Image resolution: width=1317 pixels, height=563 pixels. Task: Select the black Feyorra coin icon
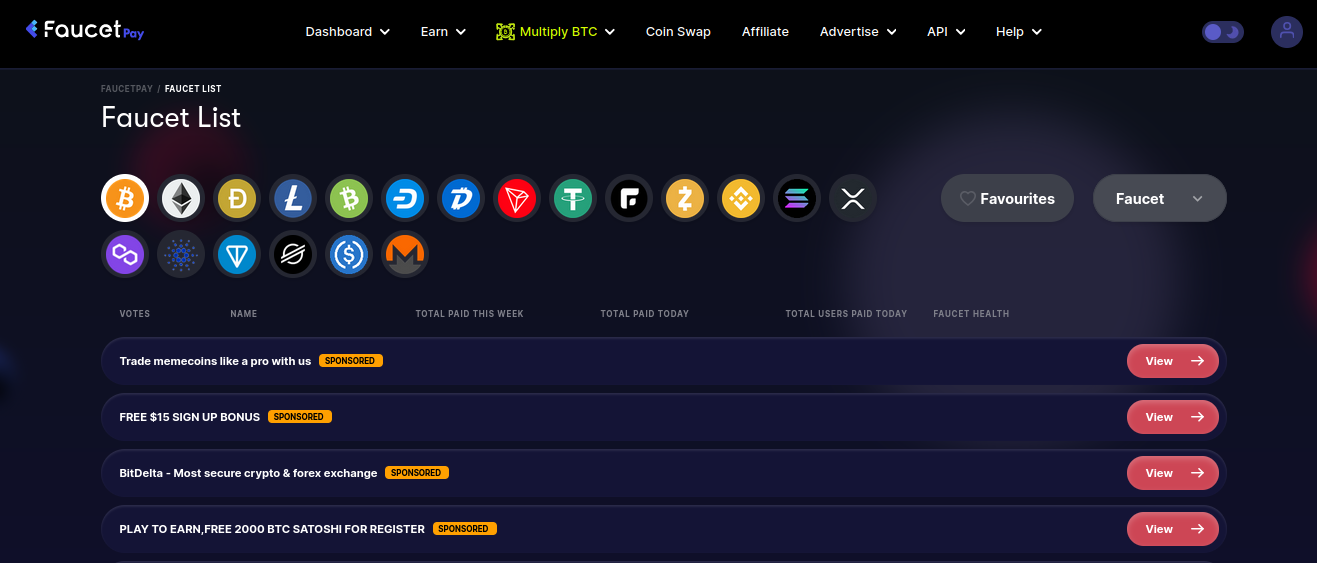coord(629,198)
